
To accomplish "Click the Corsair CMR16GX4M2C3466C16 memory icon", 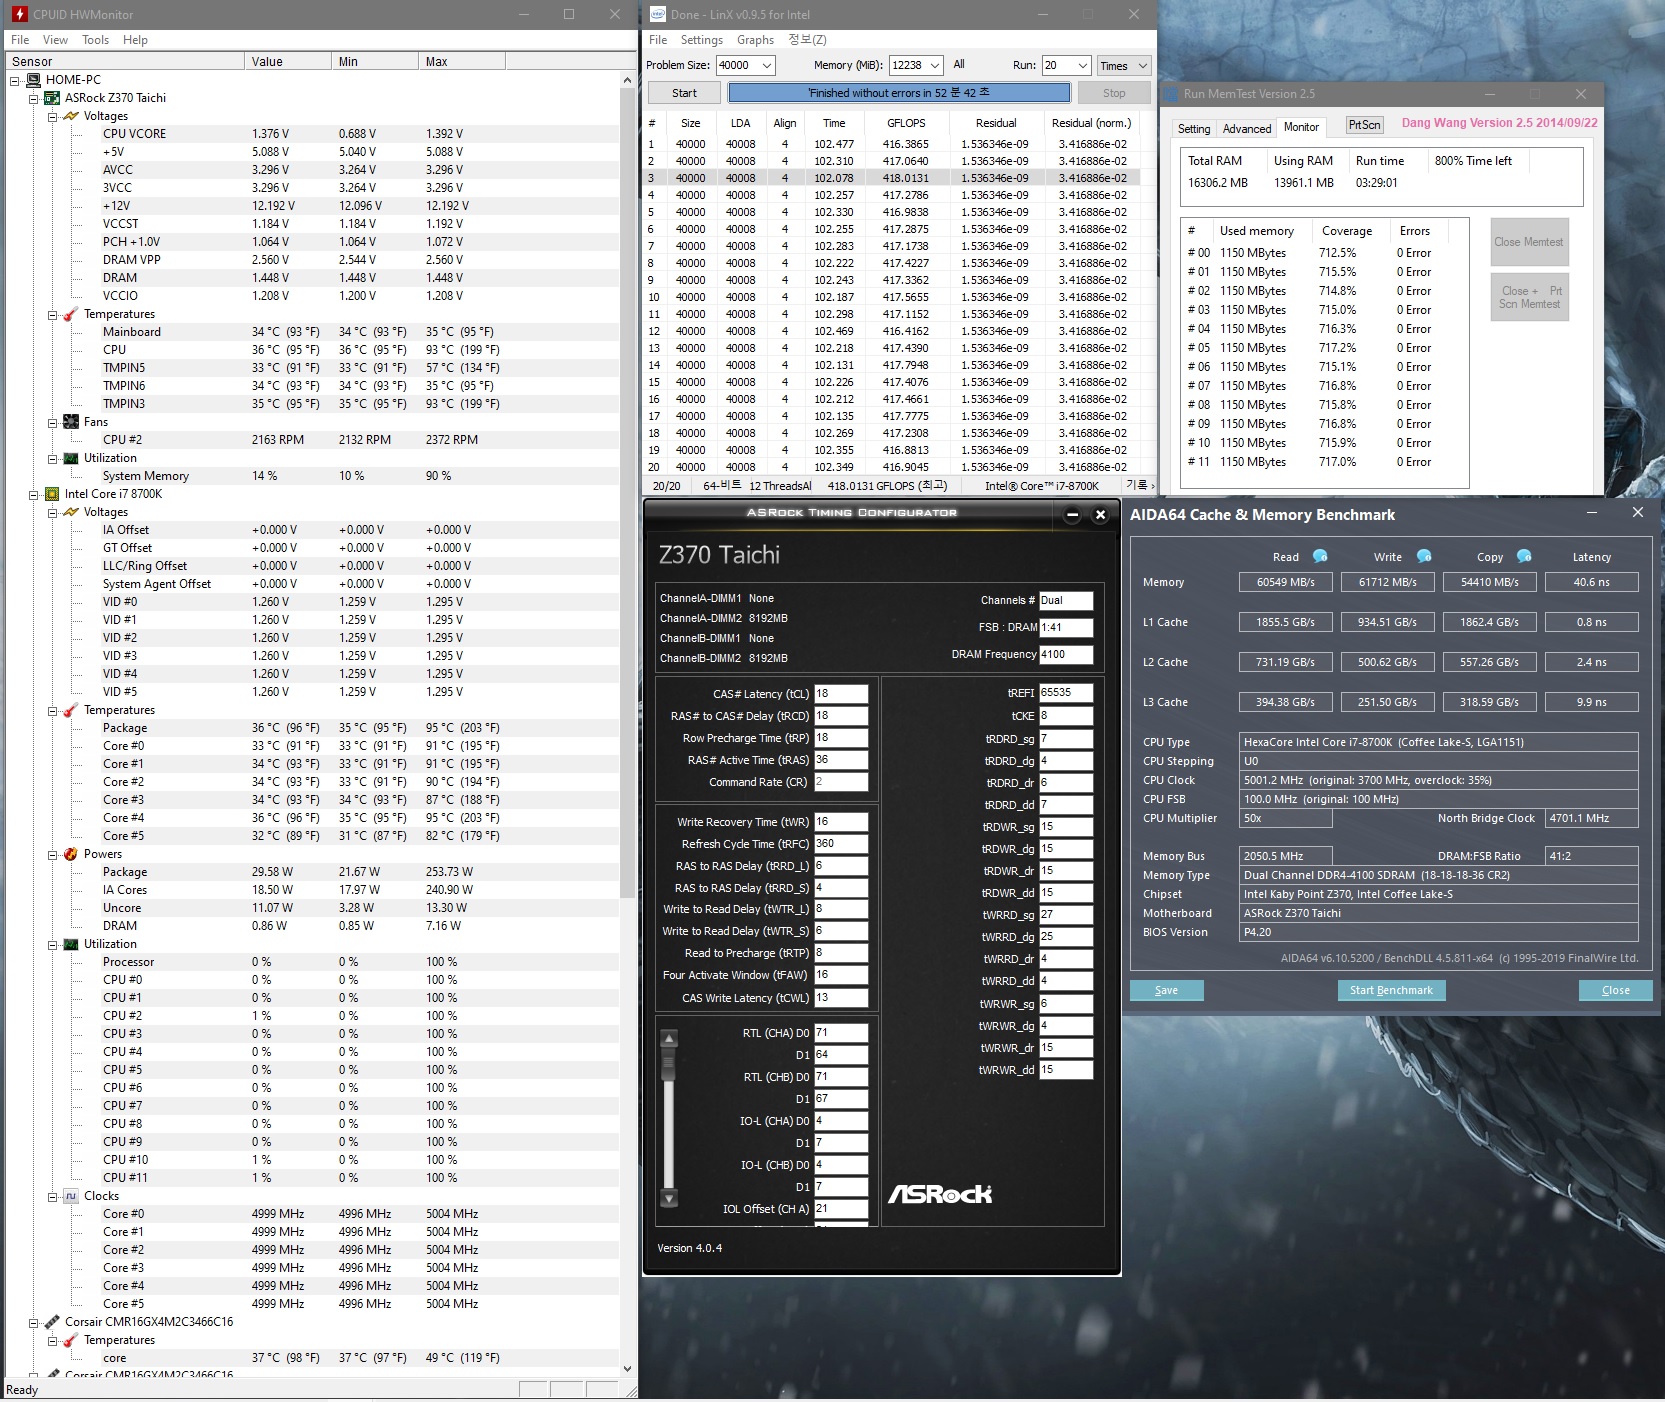I will click(52, 1322).
